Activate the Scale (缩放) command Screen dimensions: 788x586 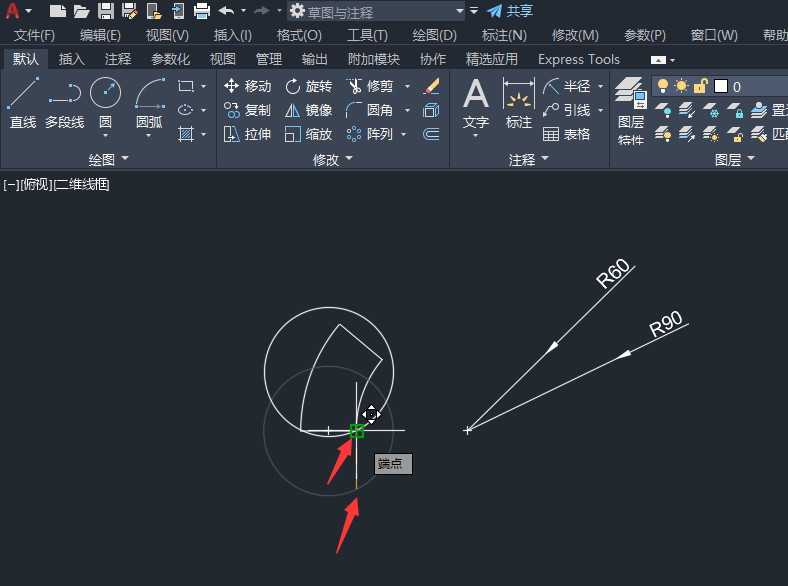pos(308,134)
